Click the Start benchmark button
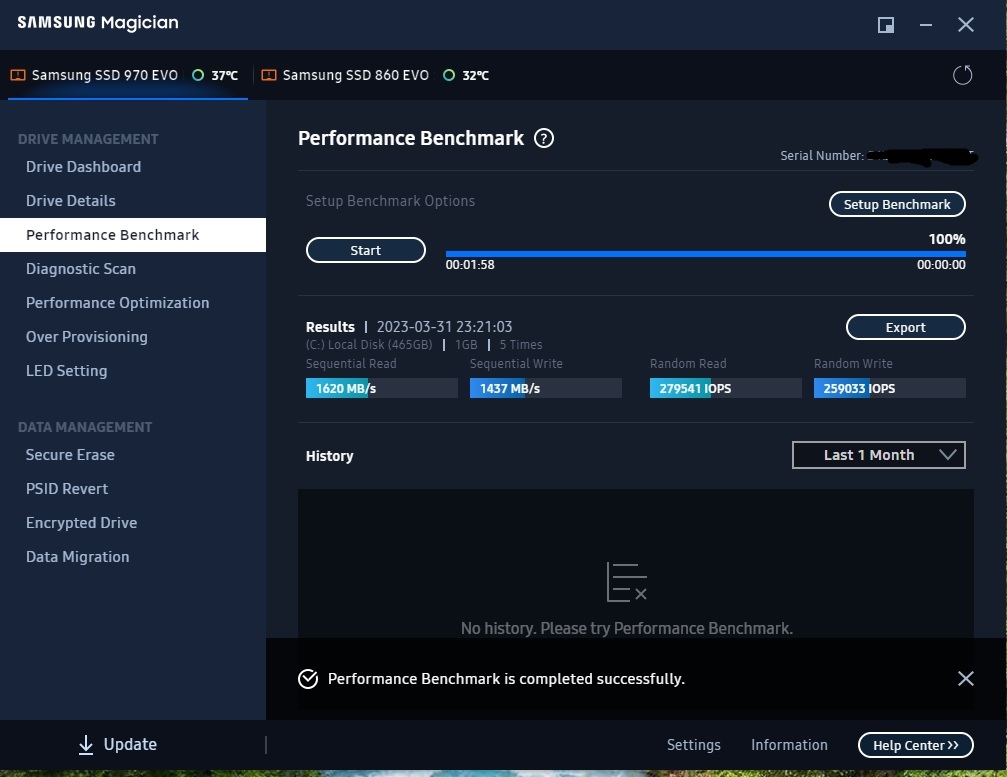Screen dimensions: 1007x777 pyautogui.click(x=365, y=250)
